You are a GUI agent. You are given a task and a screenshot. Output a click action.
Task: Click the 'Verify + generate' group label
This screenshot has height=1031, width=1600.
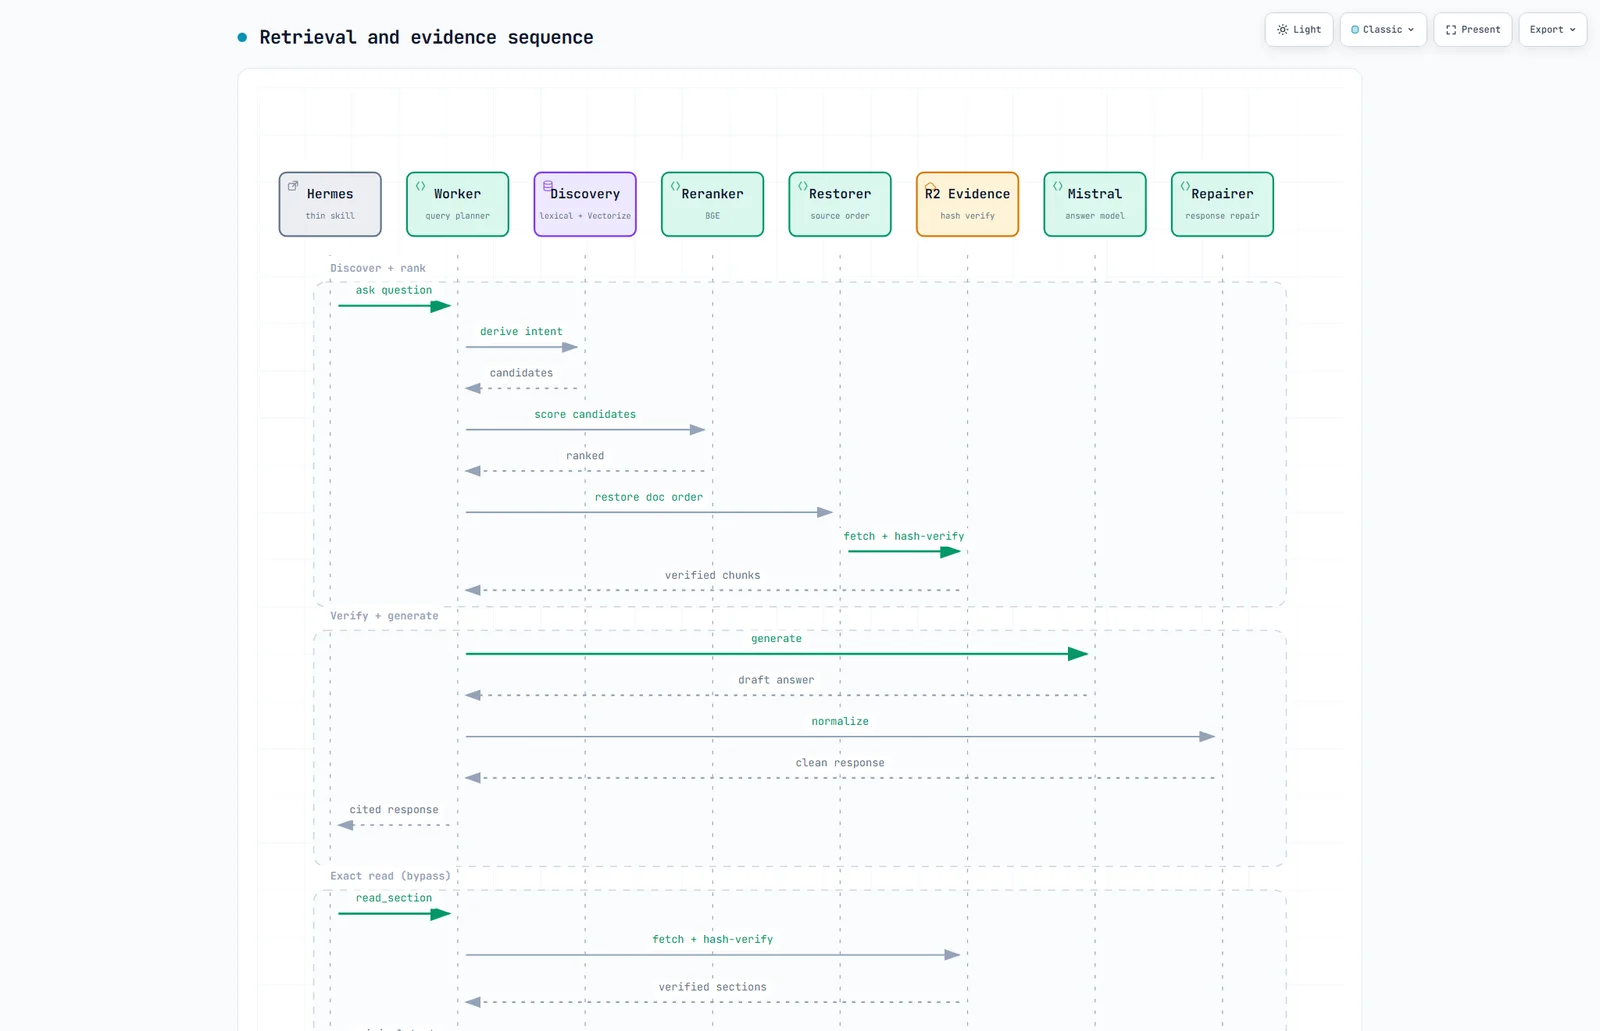click(x=385, y=616)
